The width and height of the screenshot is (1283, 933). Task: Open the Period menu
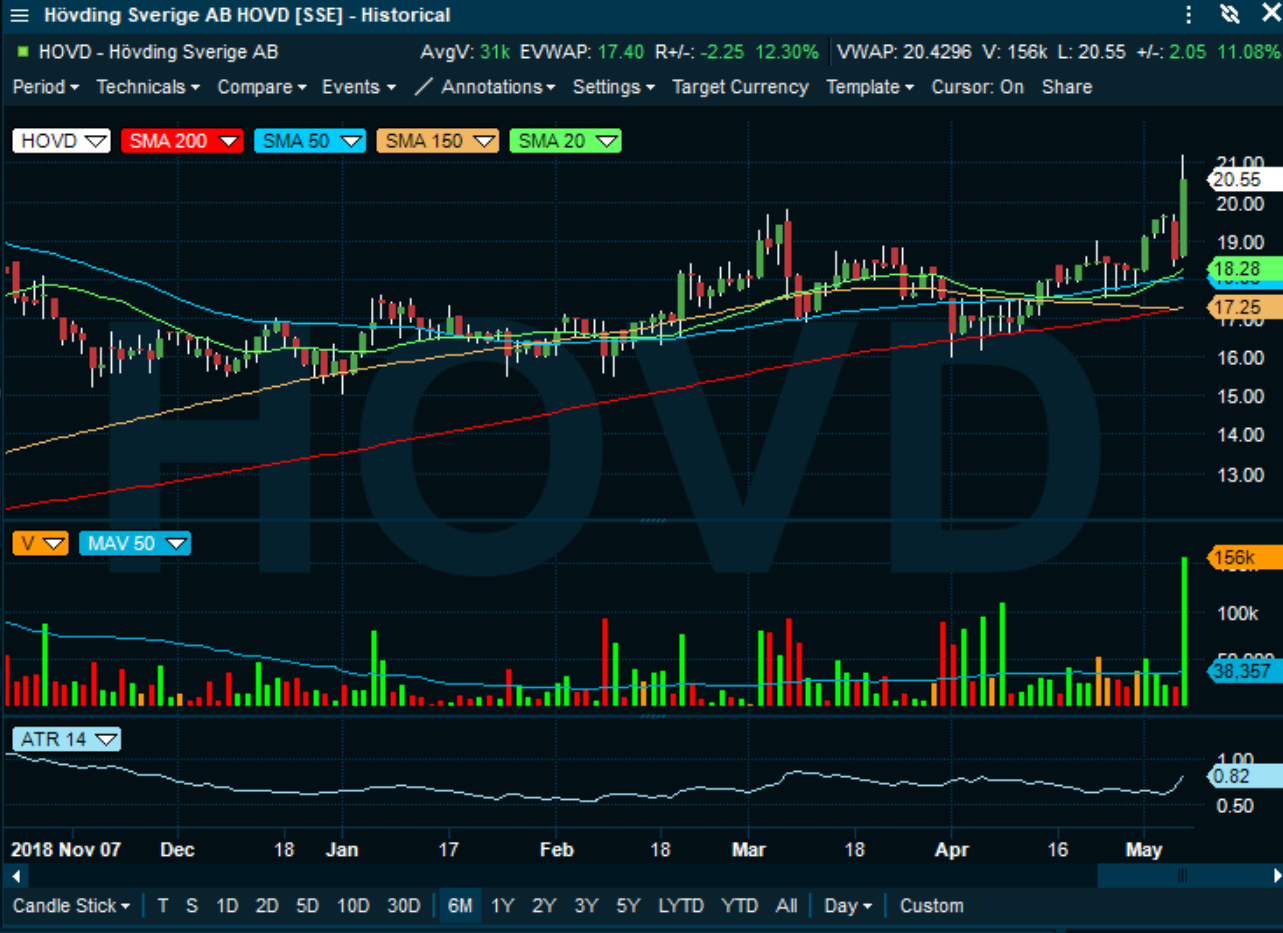tap(46, 87)
